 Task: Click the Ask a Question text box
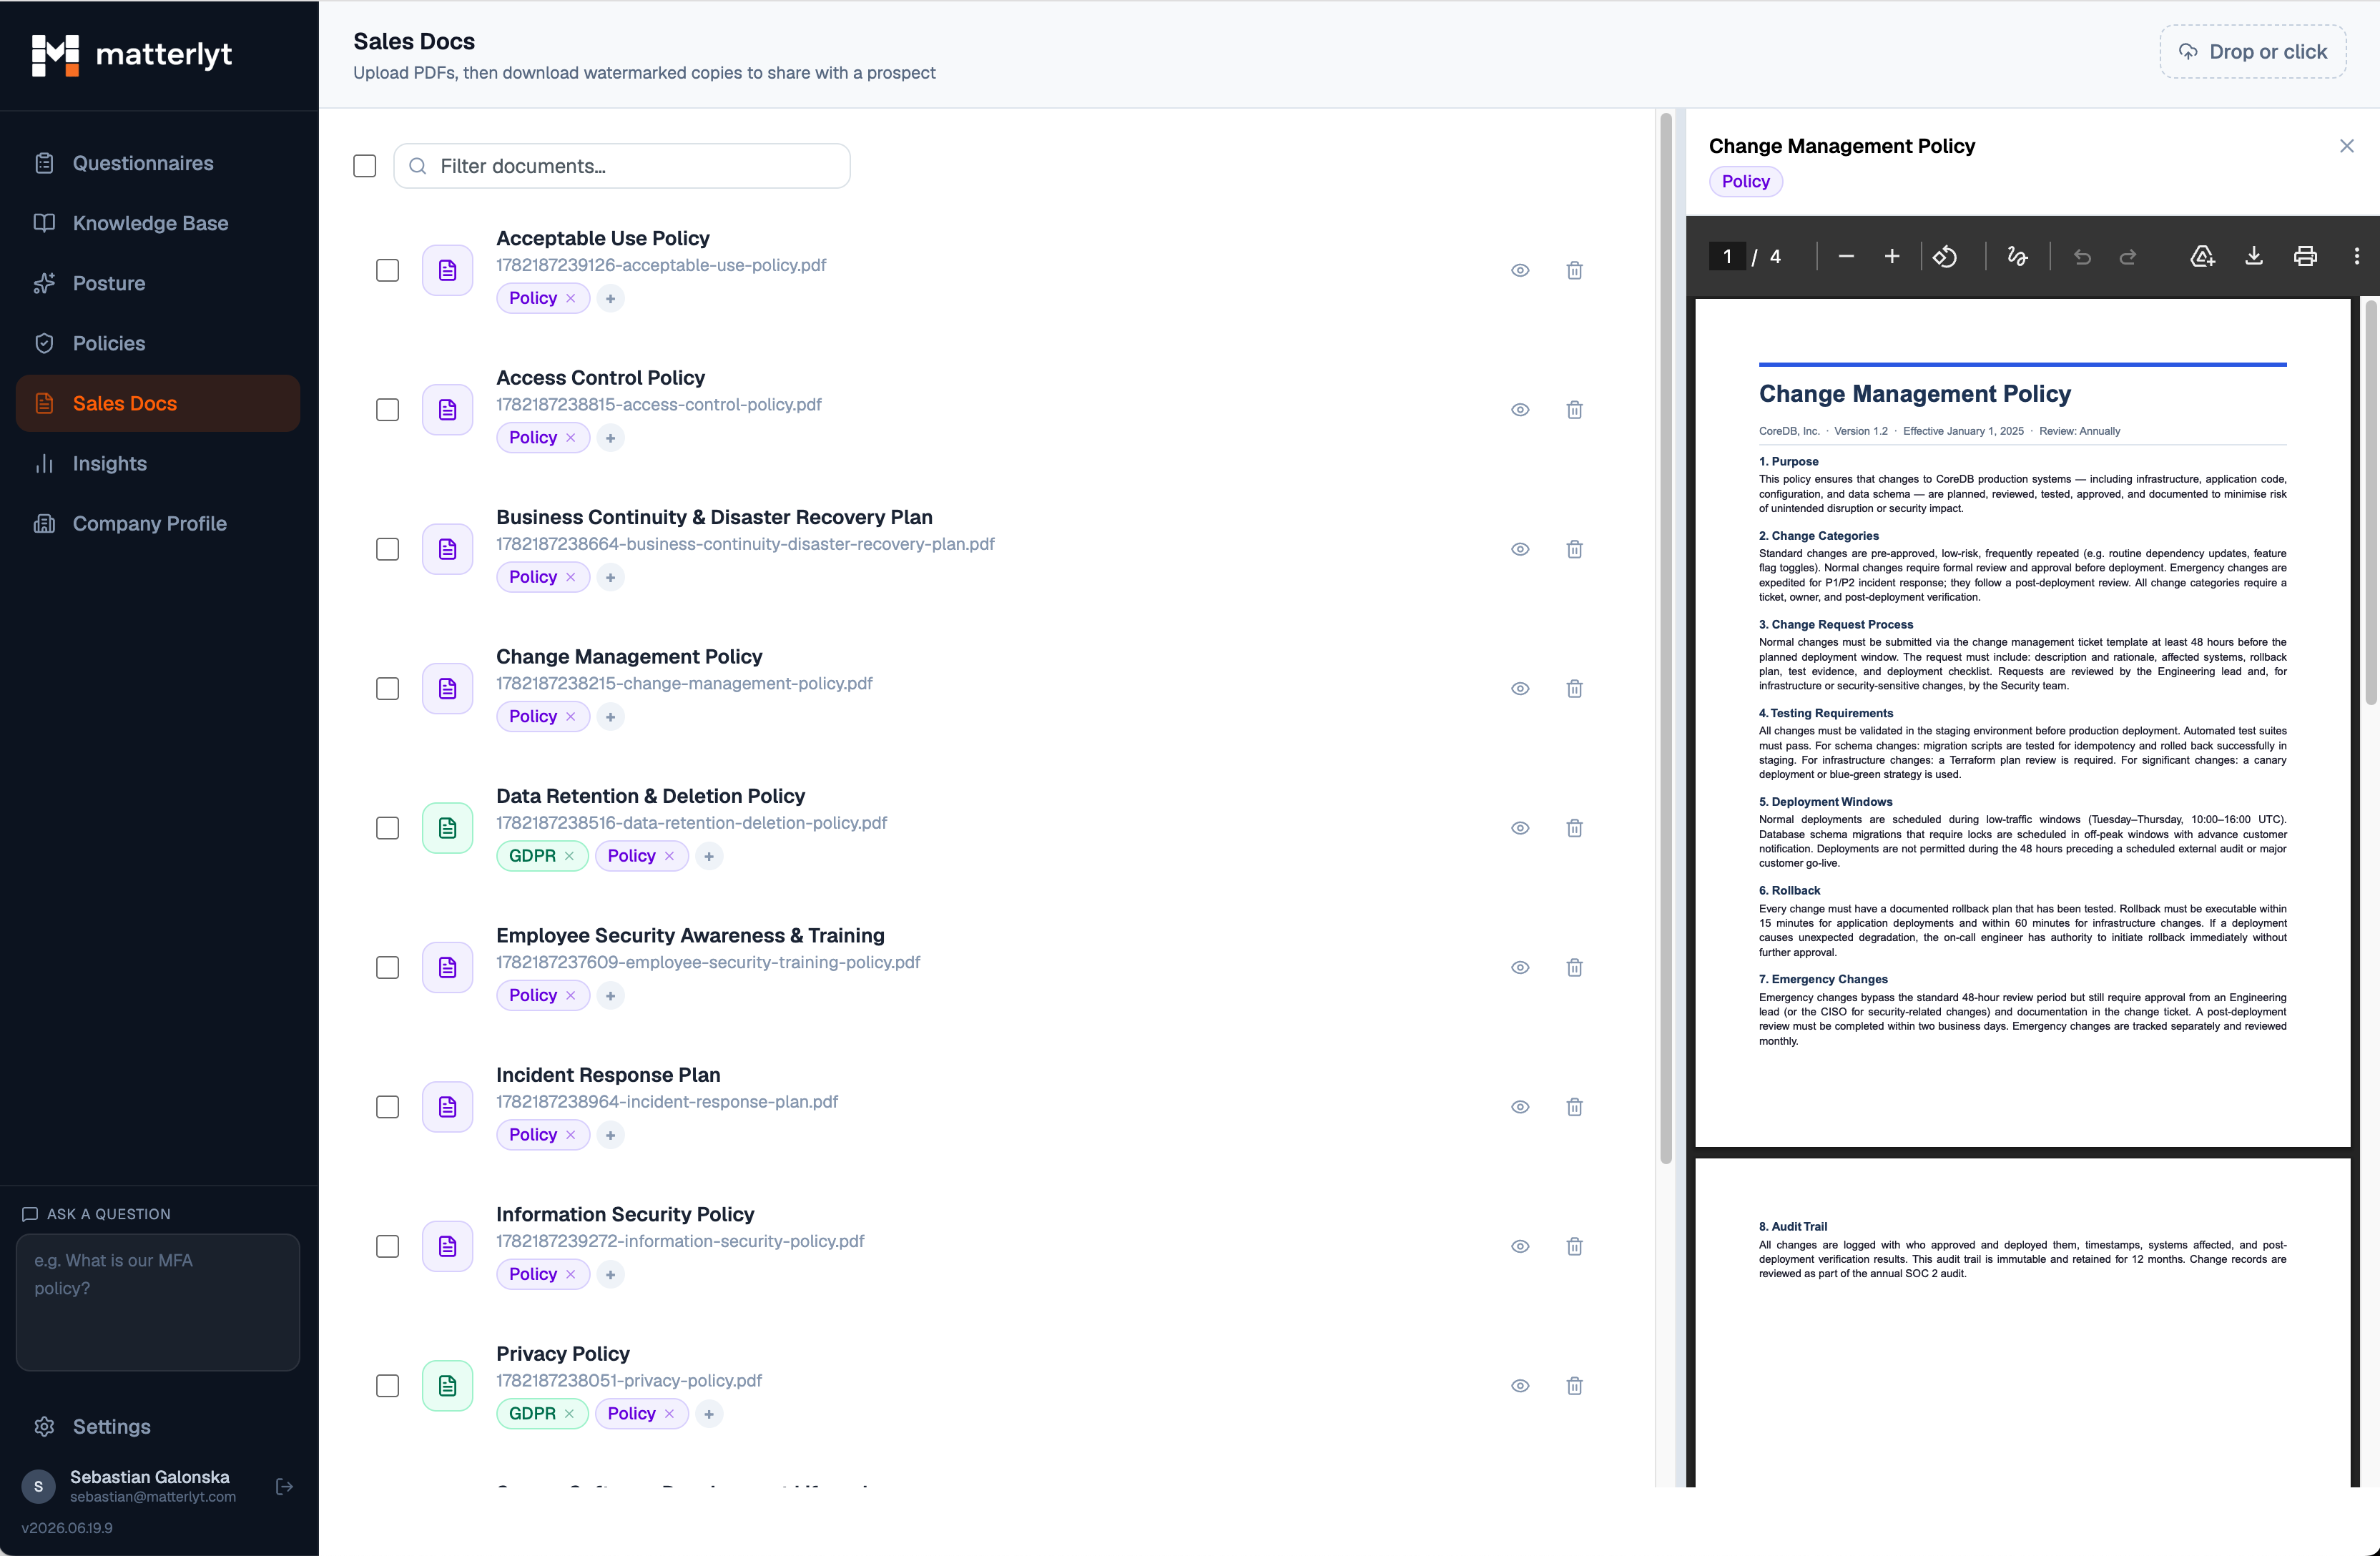point(158,1302)
